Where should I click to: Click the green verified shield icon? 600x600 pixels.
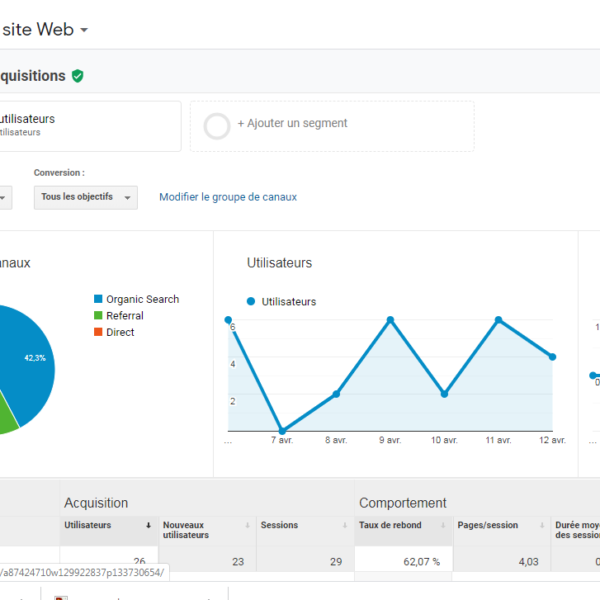click(x=77, y=76)
